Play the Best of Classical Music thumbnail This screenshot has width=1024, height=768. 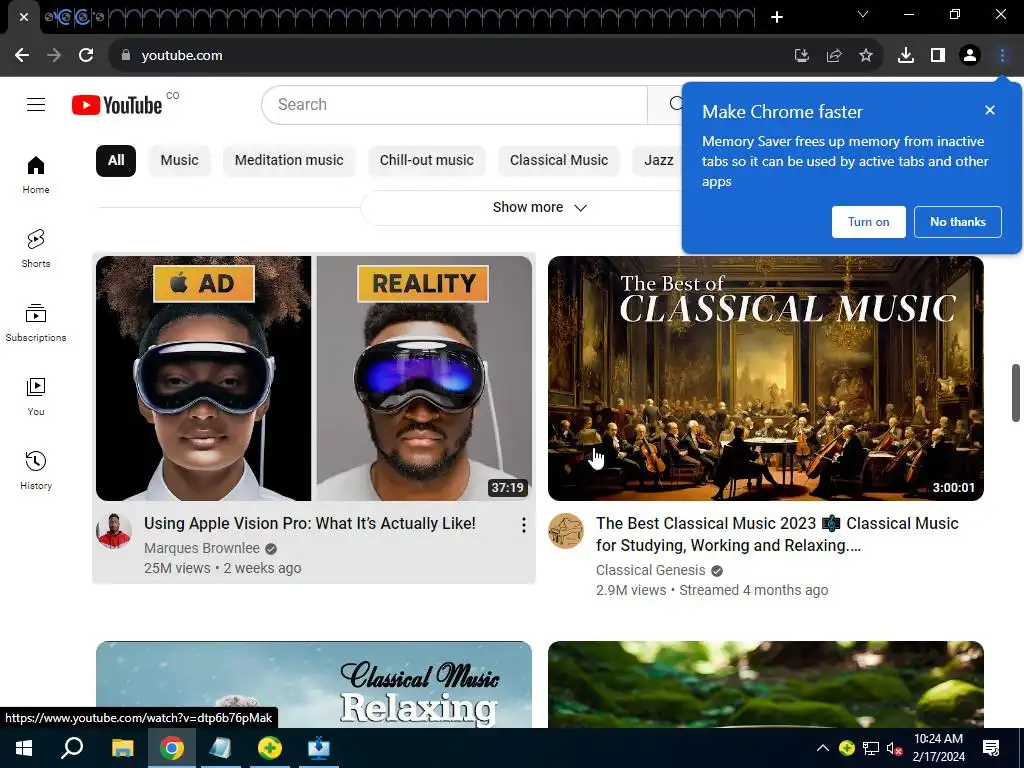point(766,379)
